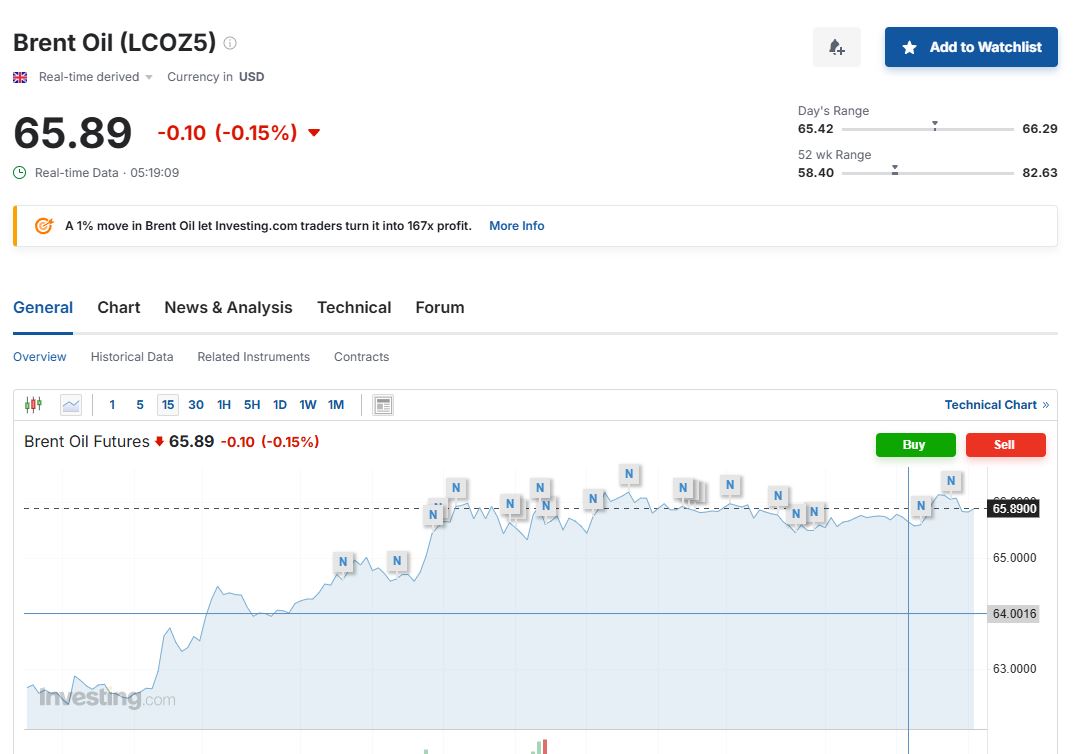Click the Day's Range slider marker
This screenshot has height=754, width=1082.
click(x=934, y=126)
